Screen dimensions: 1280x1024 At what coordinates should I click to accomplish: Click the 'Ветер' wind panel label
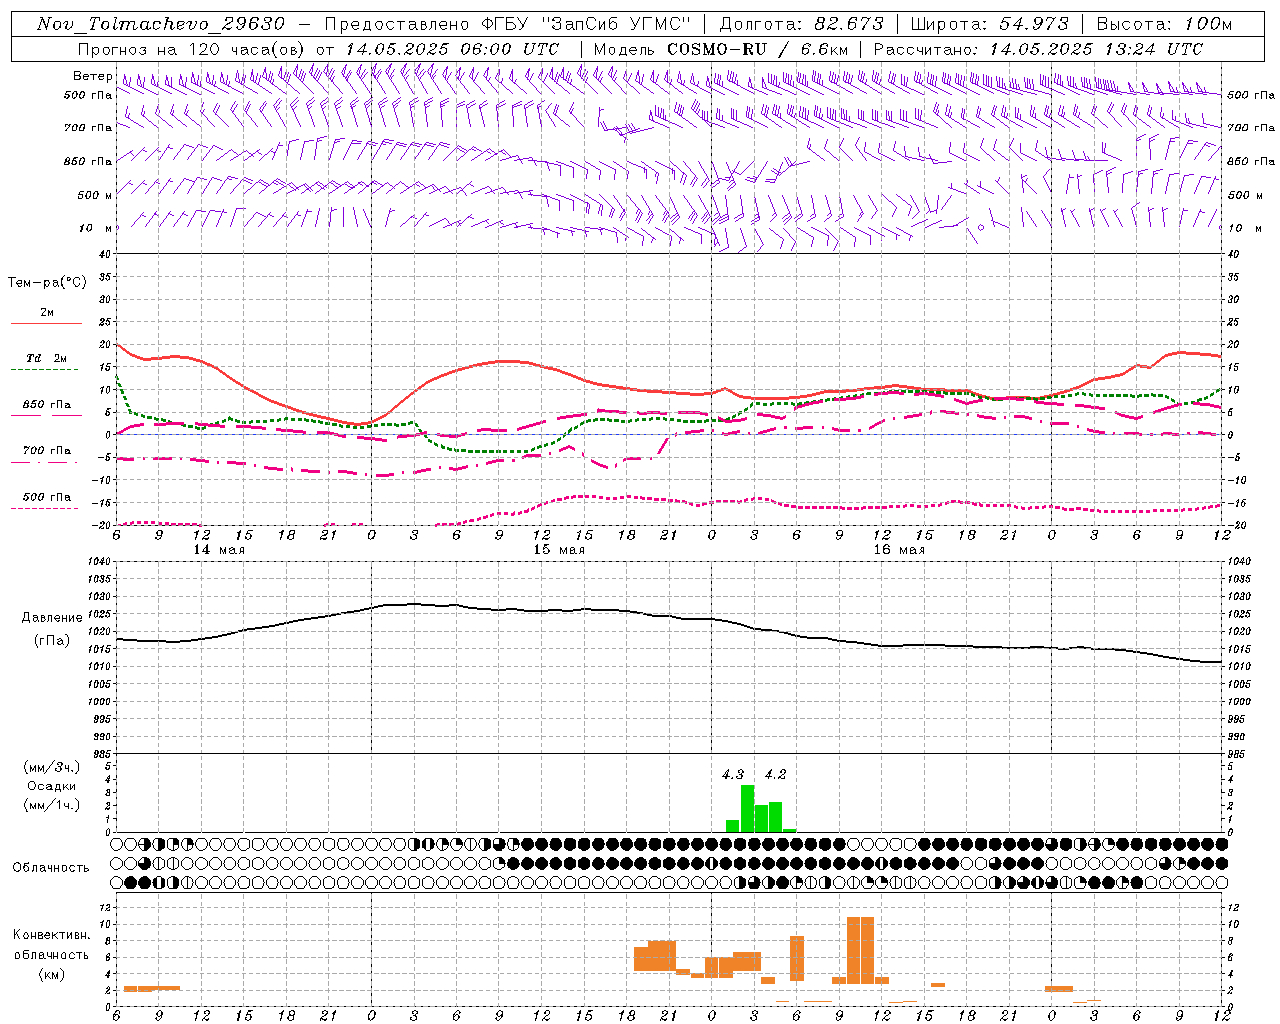pyautogui.click(x=93, y=76)
